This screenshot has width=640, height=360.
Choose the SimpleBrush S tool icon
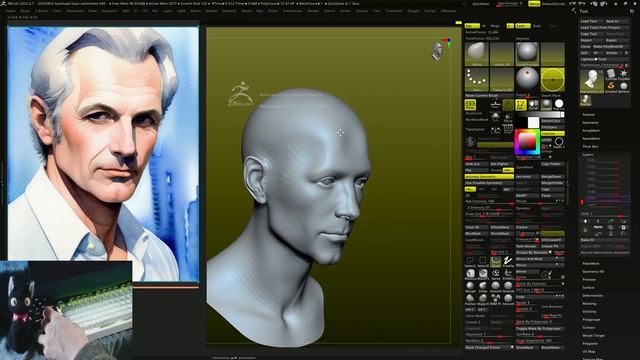click(x=611, y=87)
